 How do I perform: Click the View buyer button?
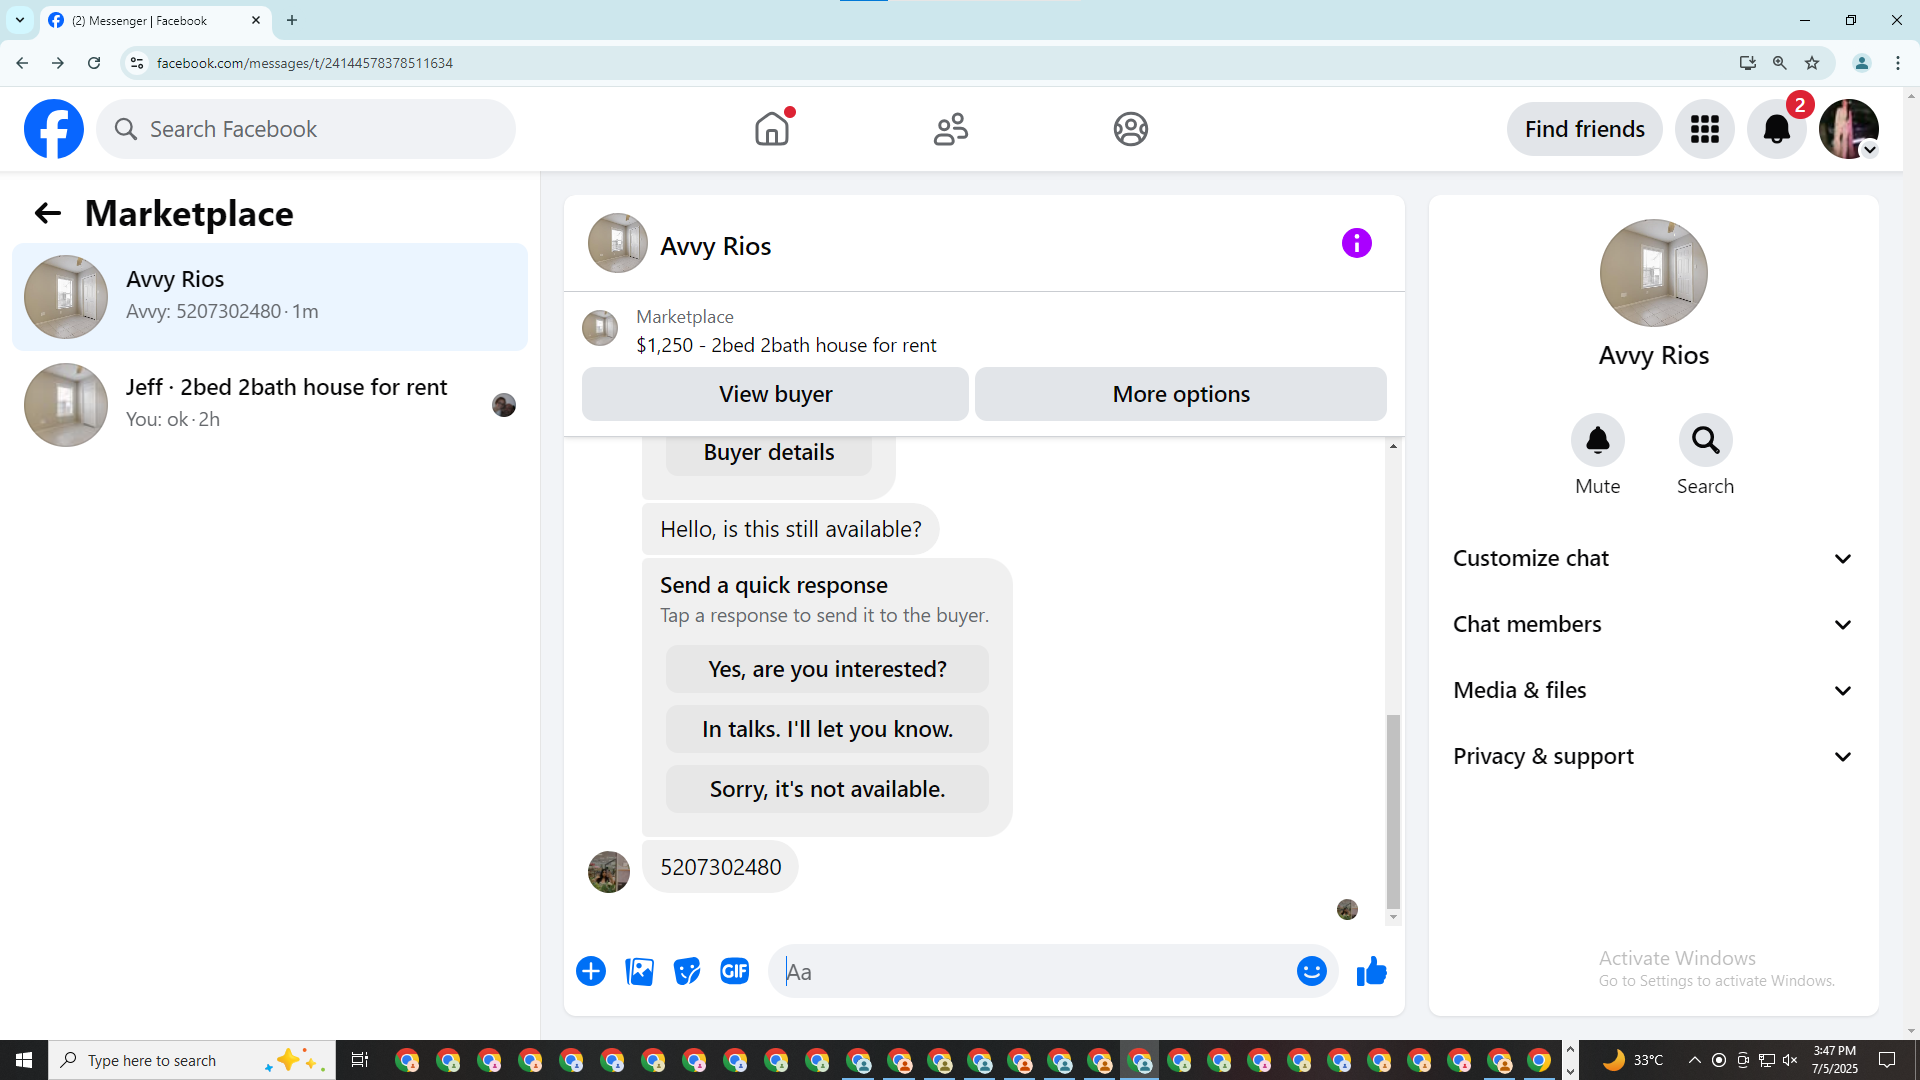click(x=775, y=394)
